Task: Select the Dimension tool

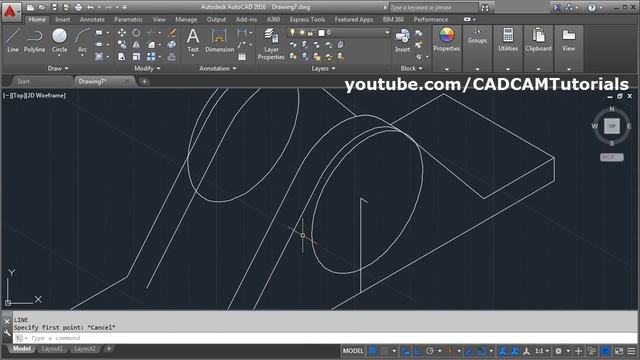Action: pos(219,41)
